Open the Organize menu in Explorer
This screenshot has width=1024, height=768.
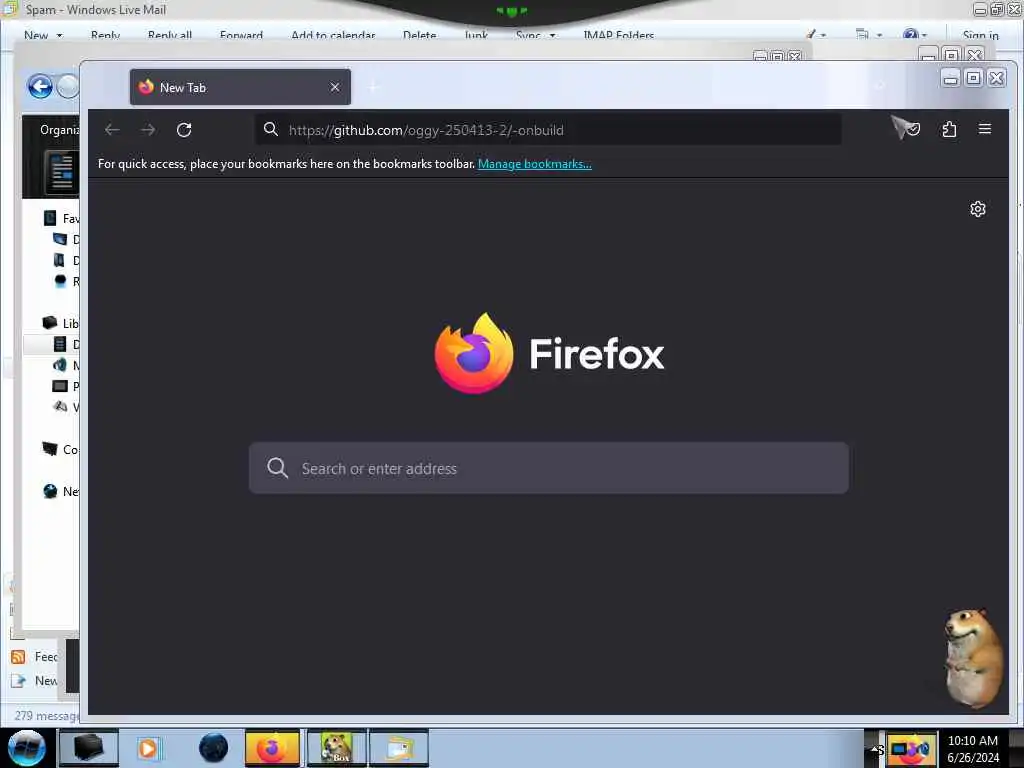pyautogui.click(x=59, y=130)
